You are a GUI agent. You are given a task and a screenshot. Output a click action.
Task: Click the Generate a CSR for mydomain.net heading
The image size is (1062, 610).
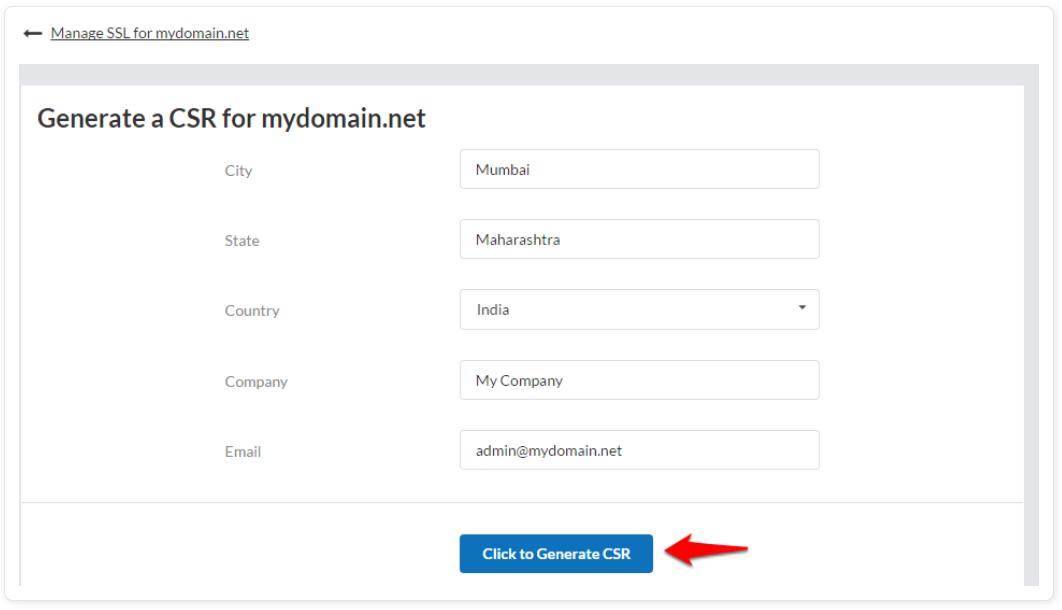click(231, 118)
